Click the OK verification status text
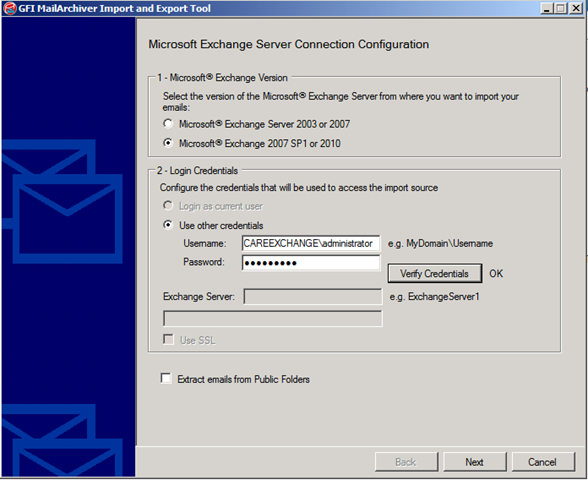The width and height of the screenshot is (588, 480). click(496, 273)
